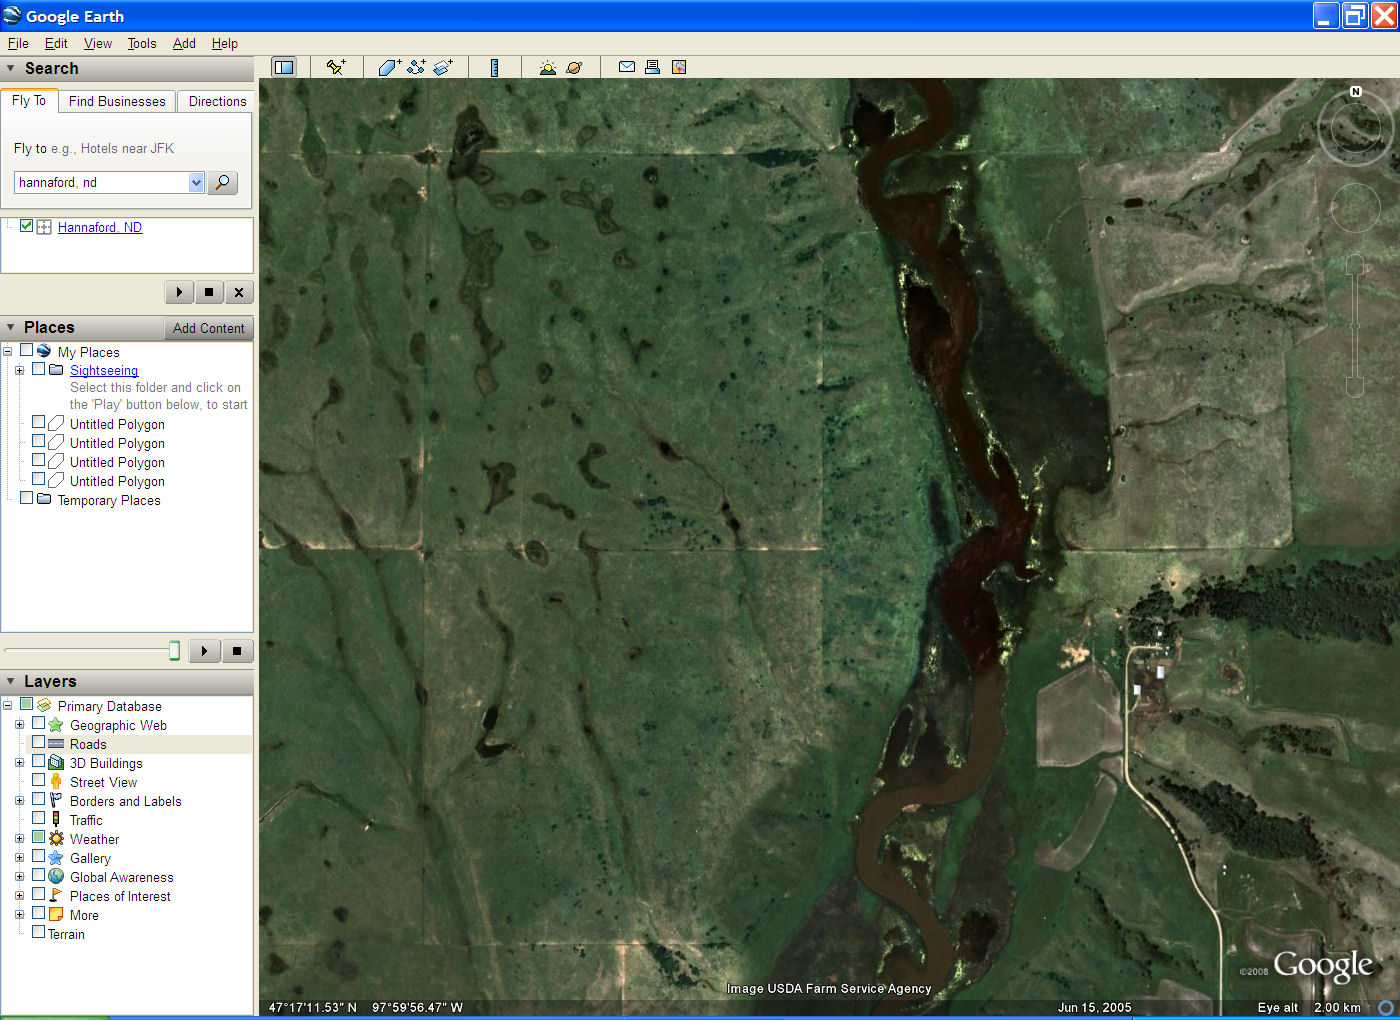Open the View menu
1400x1020 pixels.
98,43
